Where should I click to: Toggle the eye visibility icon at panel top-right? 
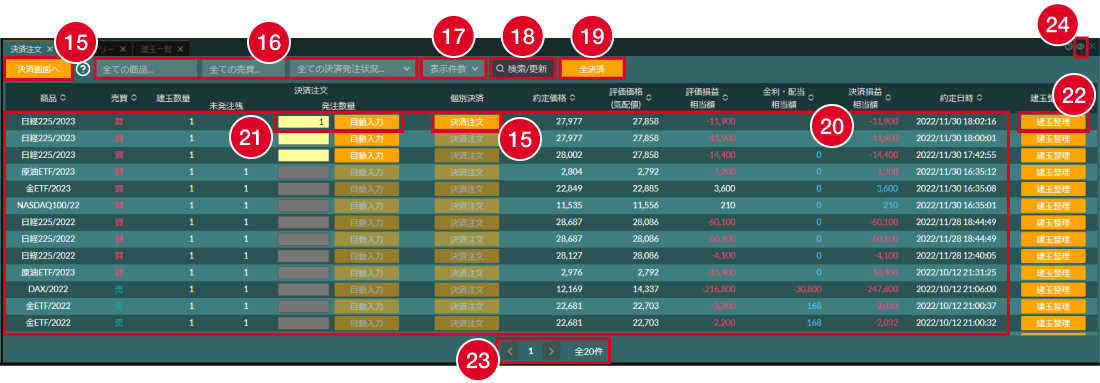click(x=1080, y=46)
